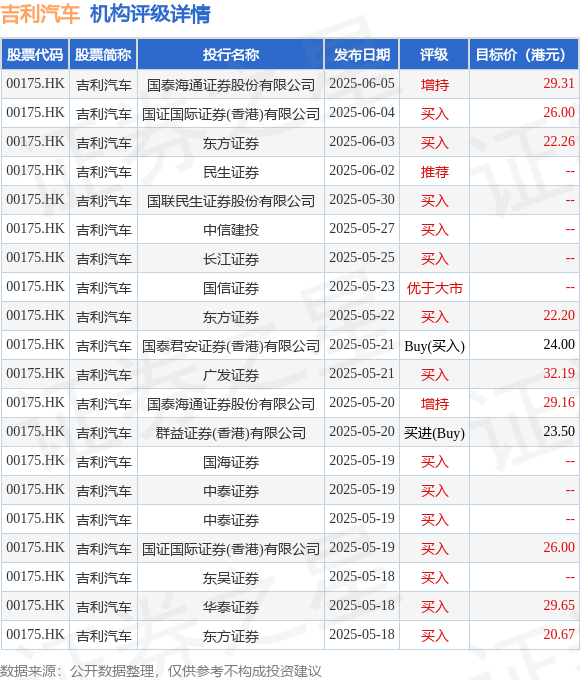Screen dimensions: 580x680
Task: Select the 群益证券(香港)有限公司 cell
Action: point(231,432)
